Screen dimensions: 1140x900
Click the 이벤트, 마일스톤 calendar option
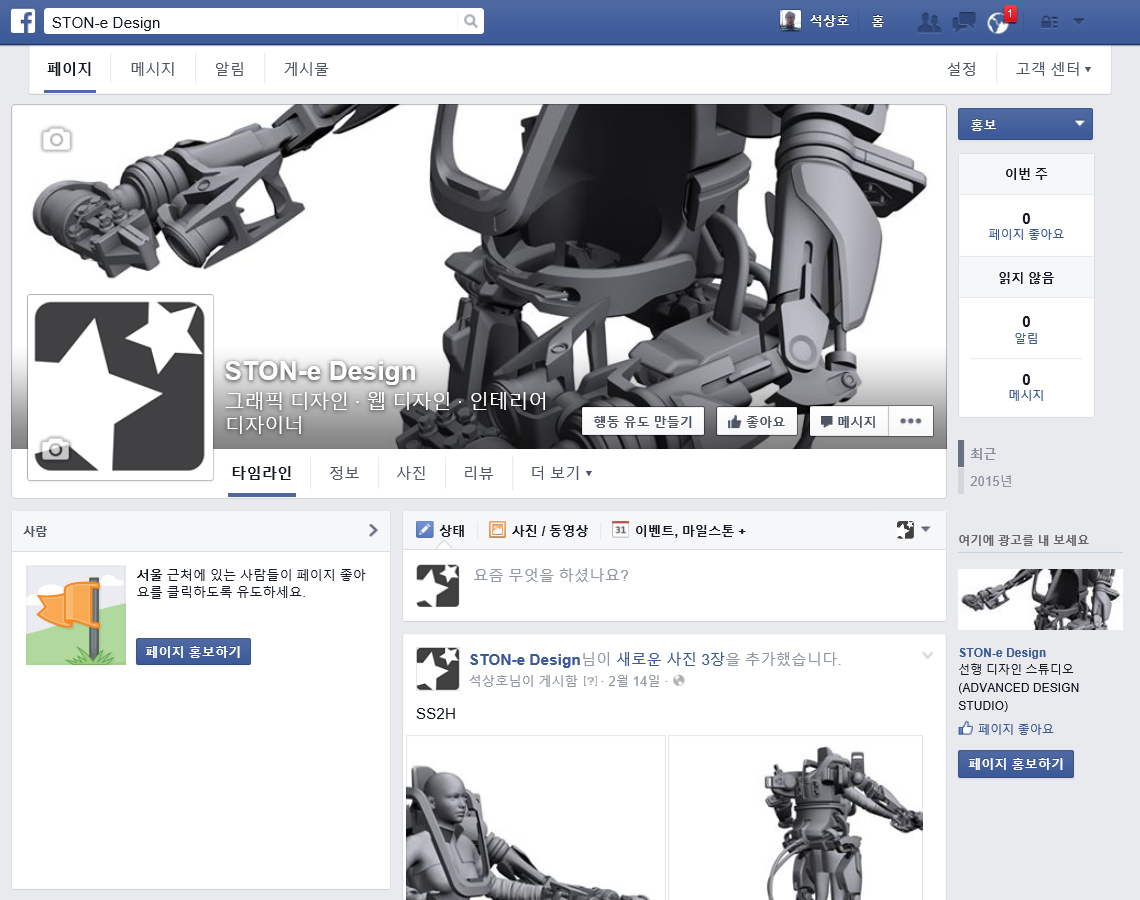click(679, 531)
